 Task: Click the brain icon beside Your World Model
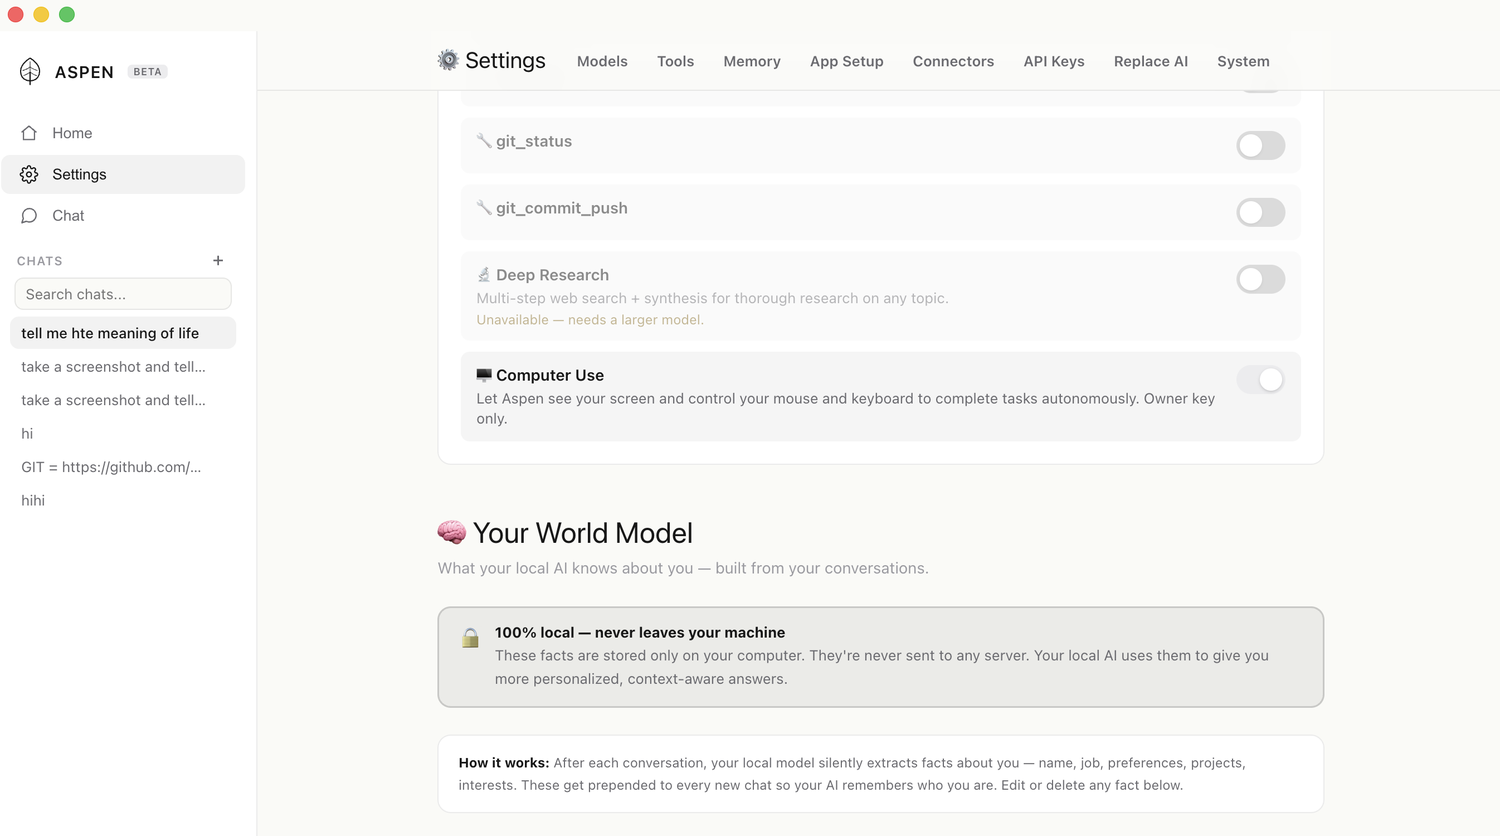click(452, 532)
